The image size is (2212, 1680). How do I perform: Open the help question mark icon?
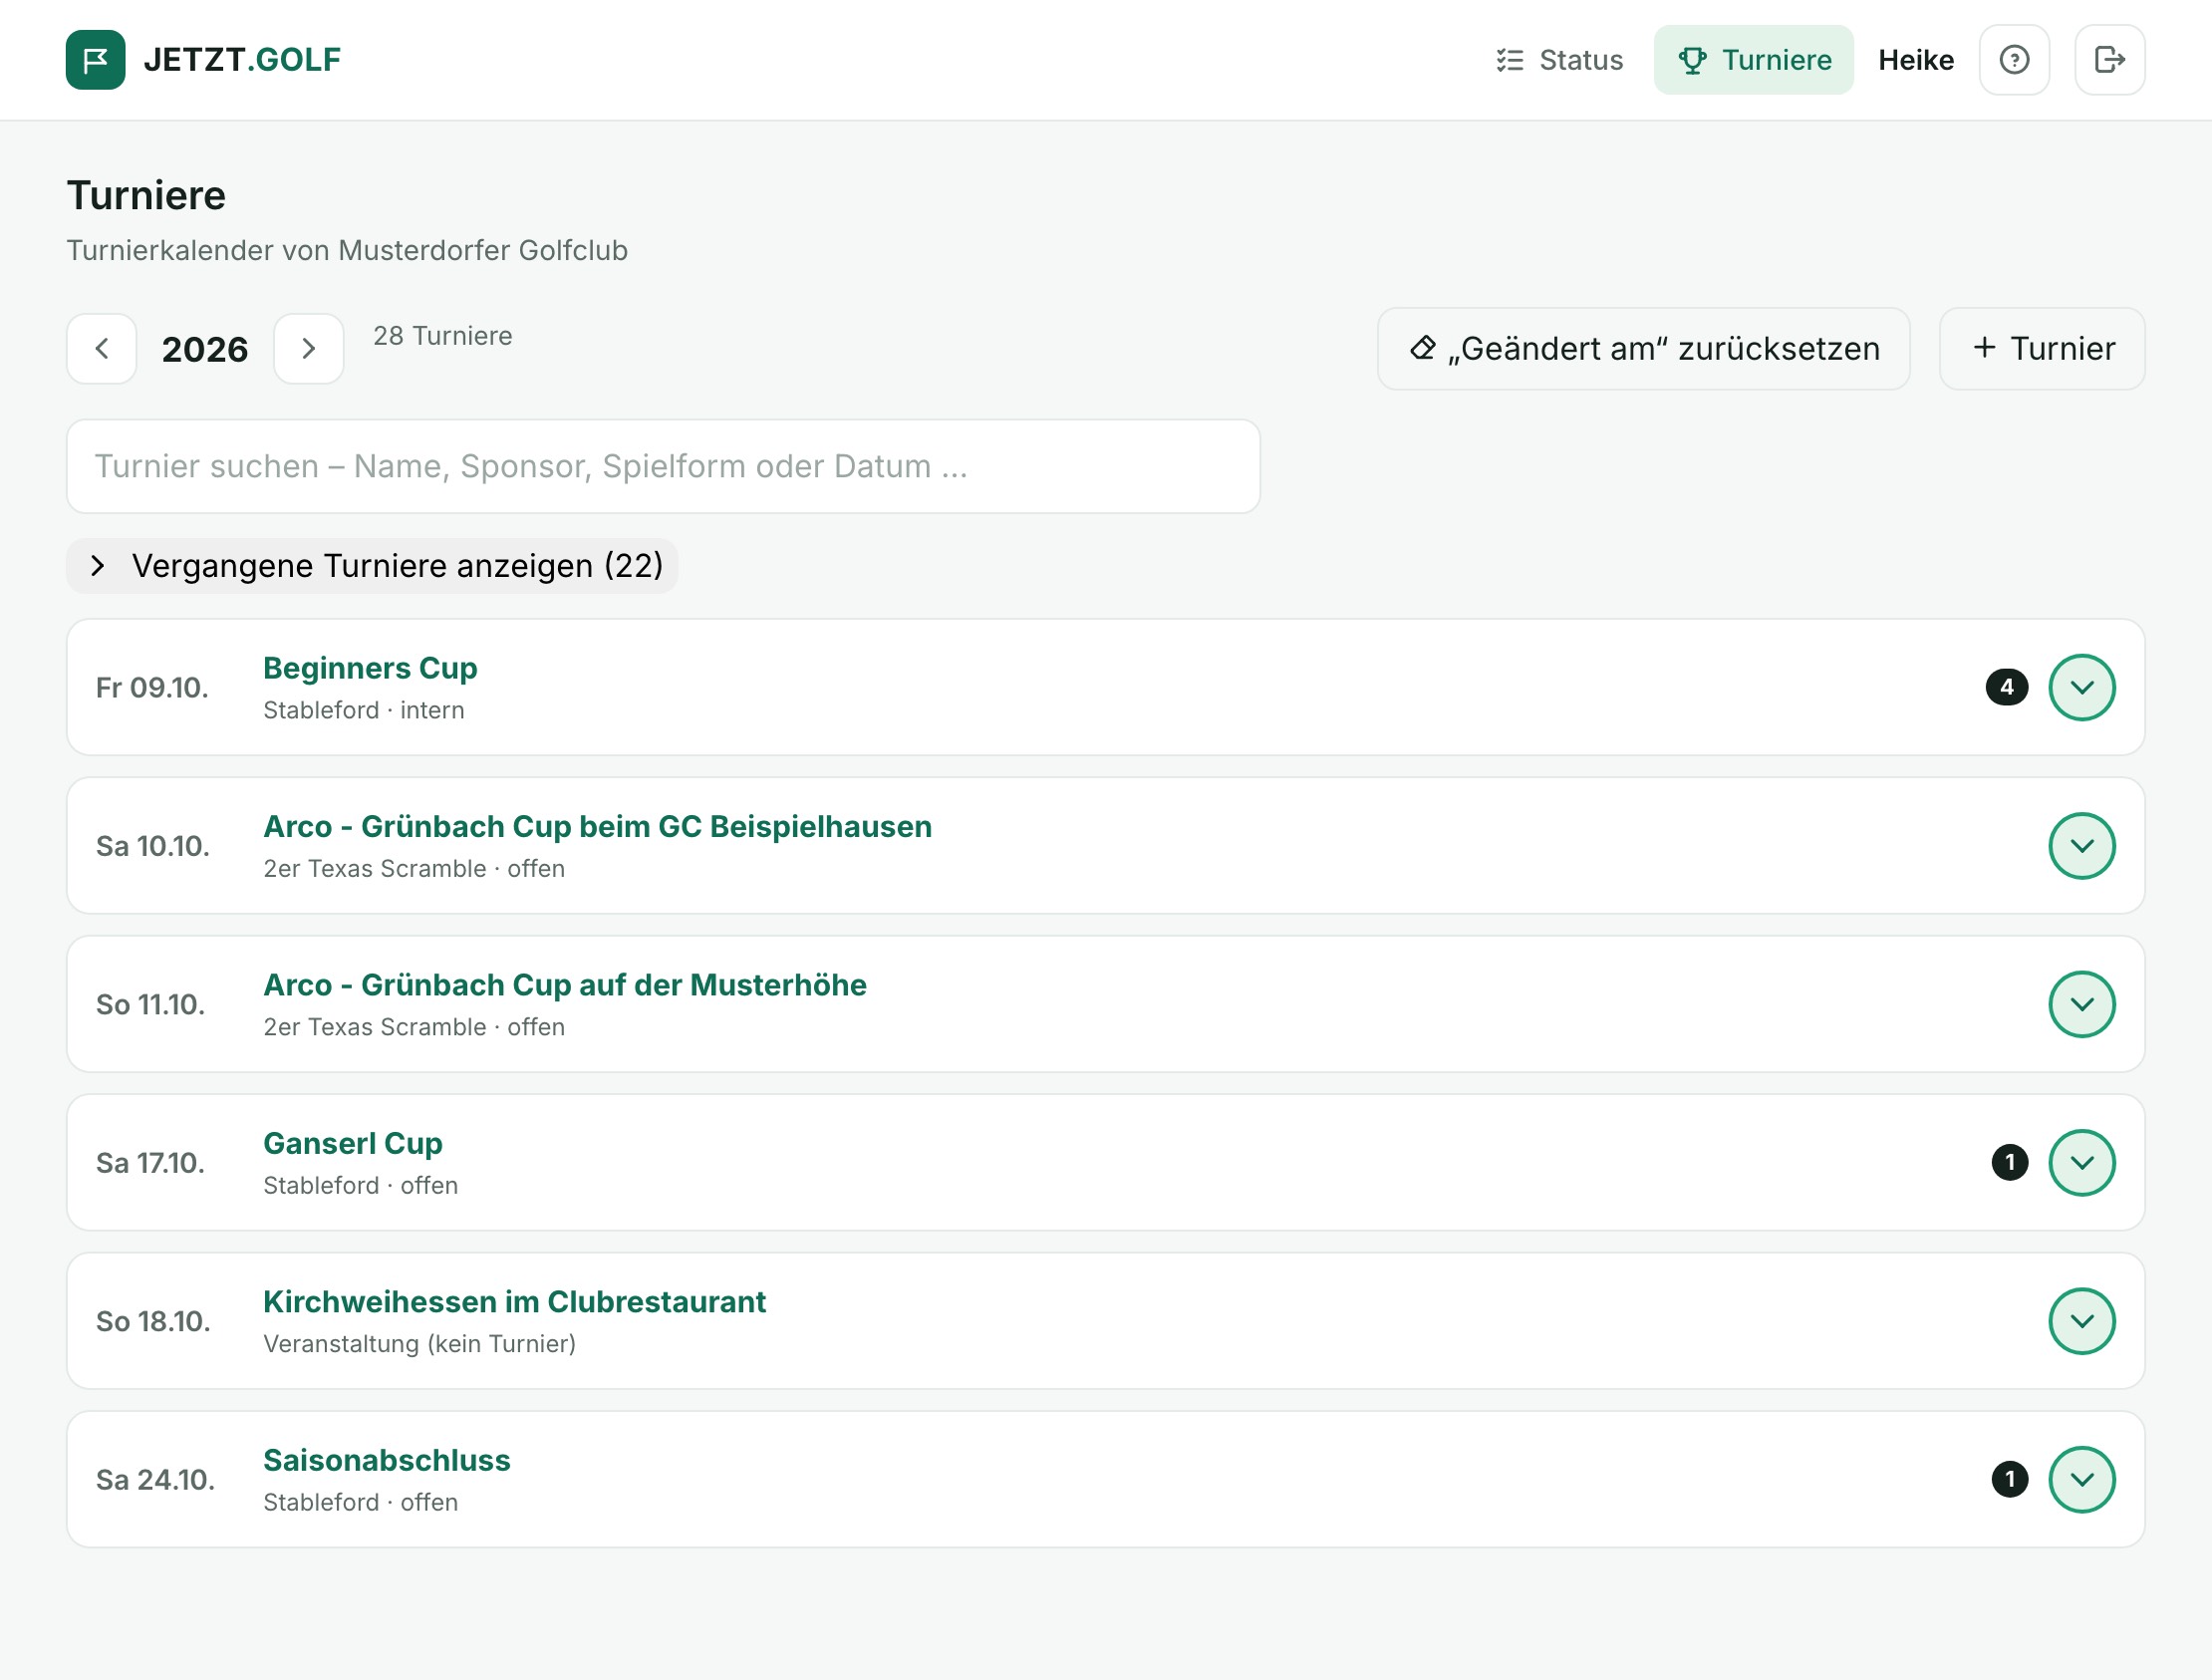coord(2014,60)
